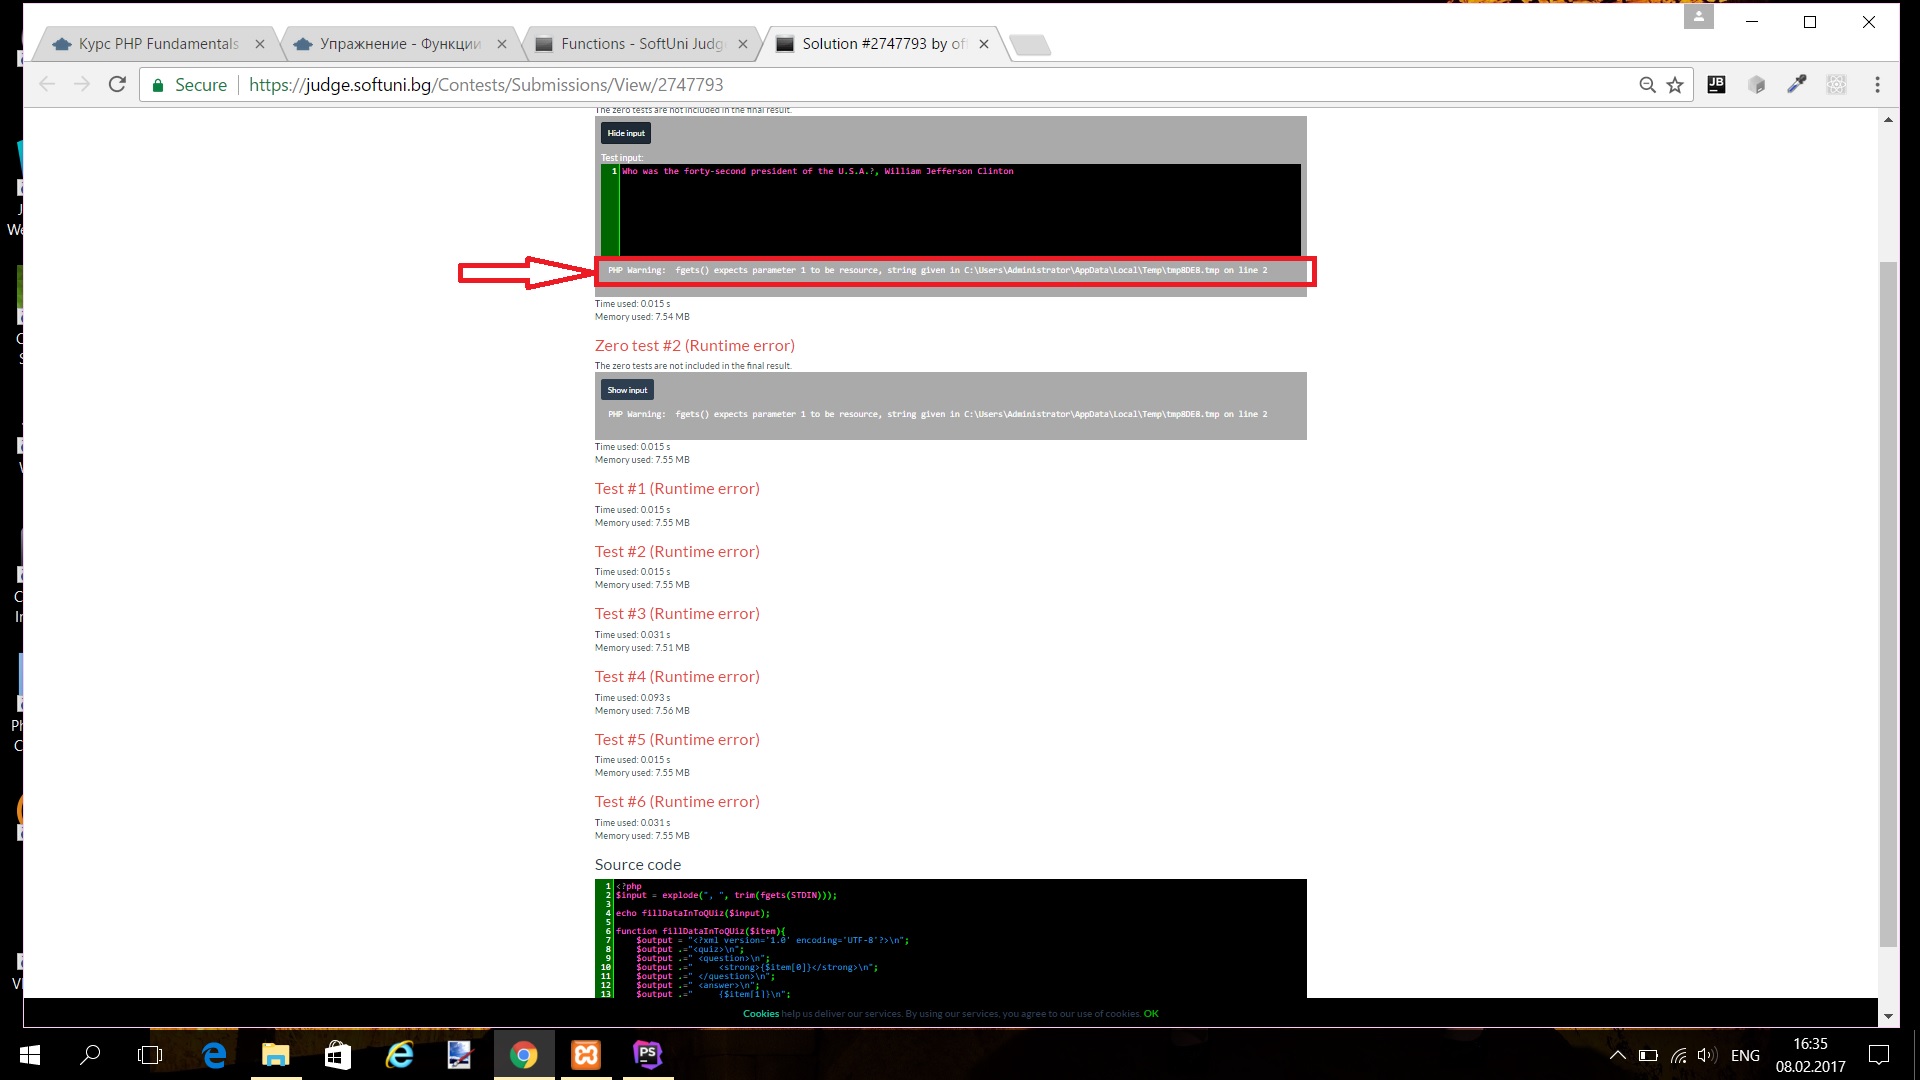Viewport: 1920px width, 1080px height.
Task: Click the Test #6 (Runtime error) heading
Action: 677,802
